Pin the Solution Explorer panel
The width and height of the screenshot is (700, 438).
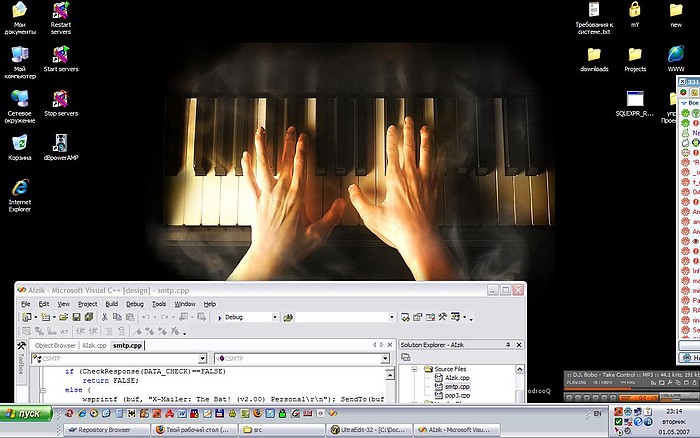[503, 345]
